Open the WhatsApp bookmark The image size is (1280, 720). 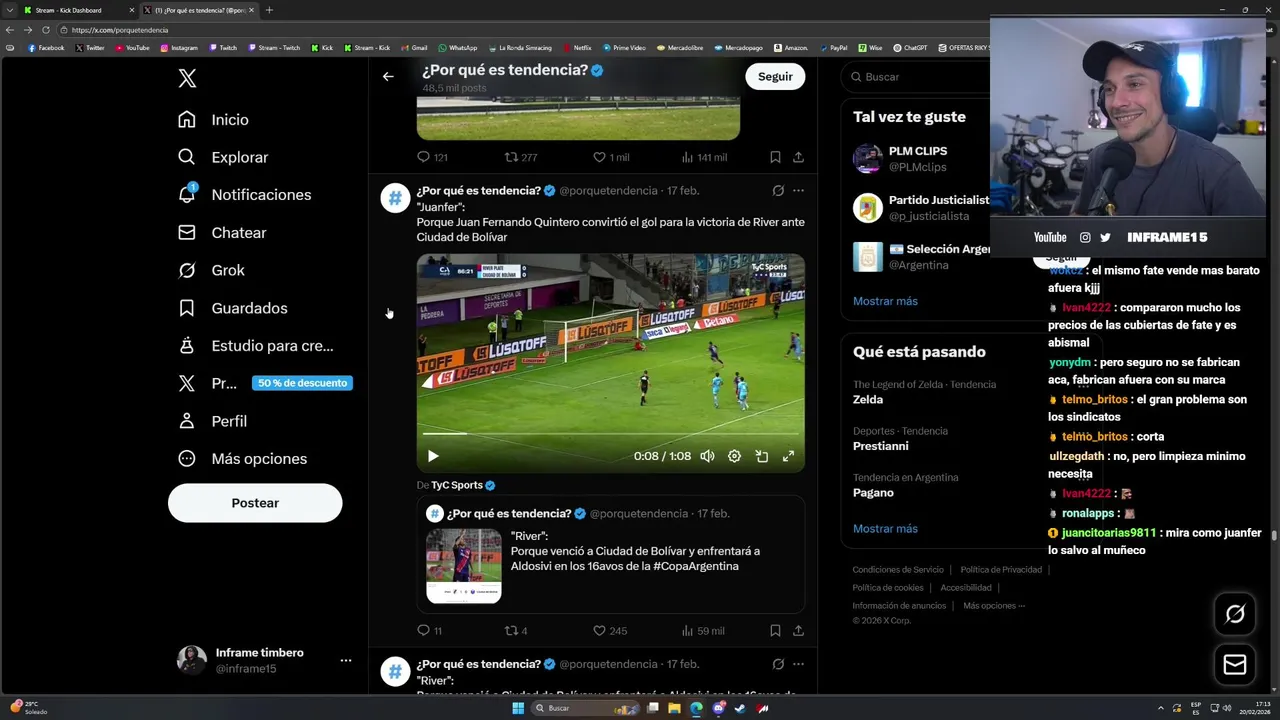tap(457, 48)
